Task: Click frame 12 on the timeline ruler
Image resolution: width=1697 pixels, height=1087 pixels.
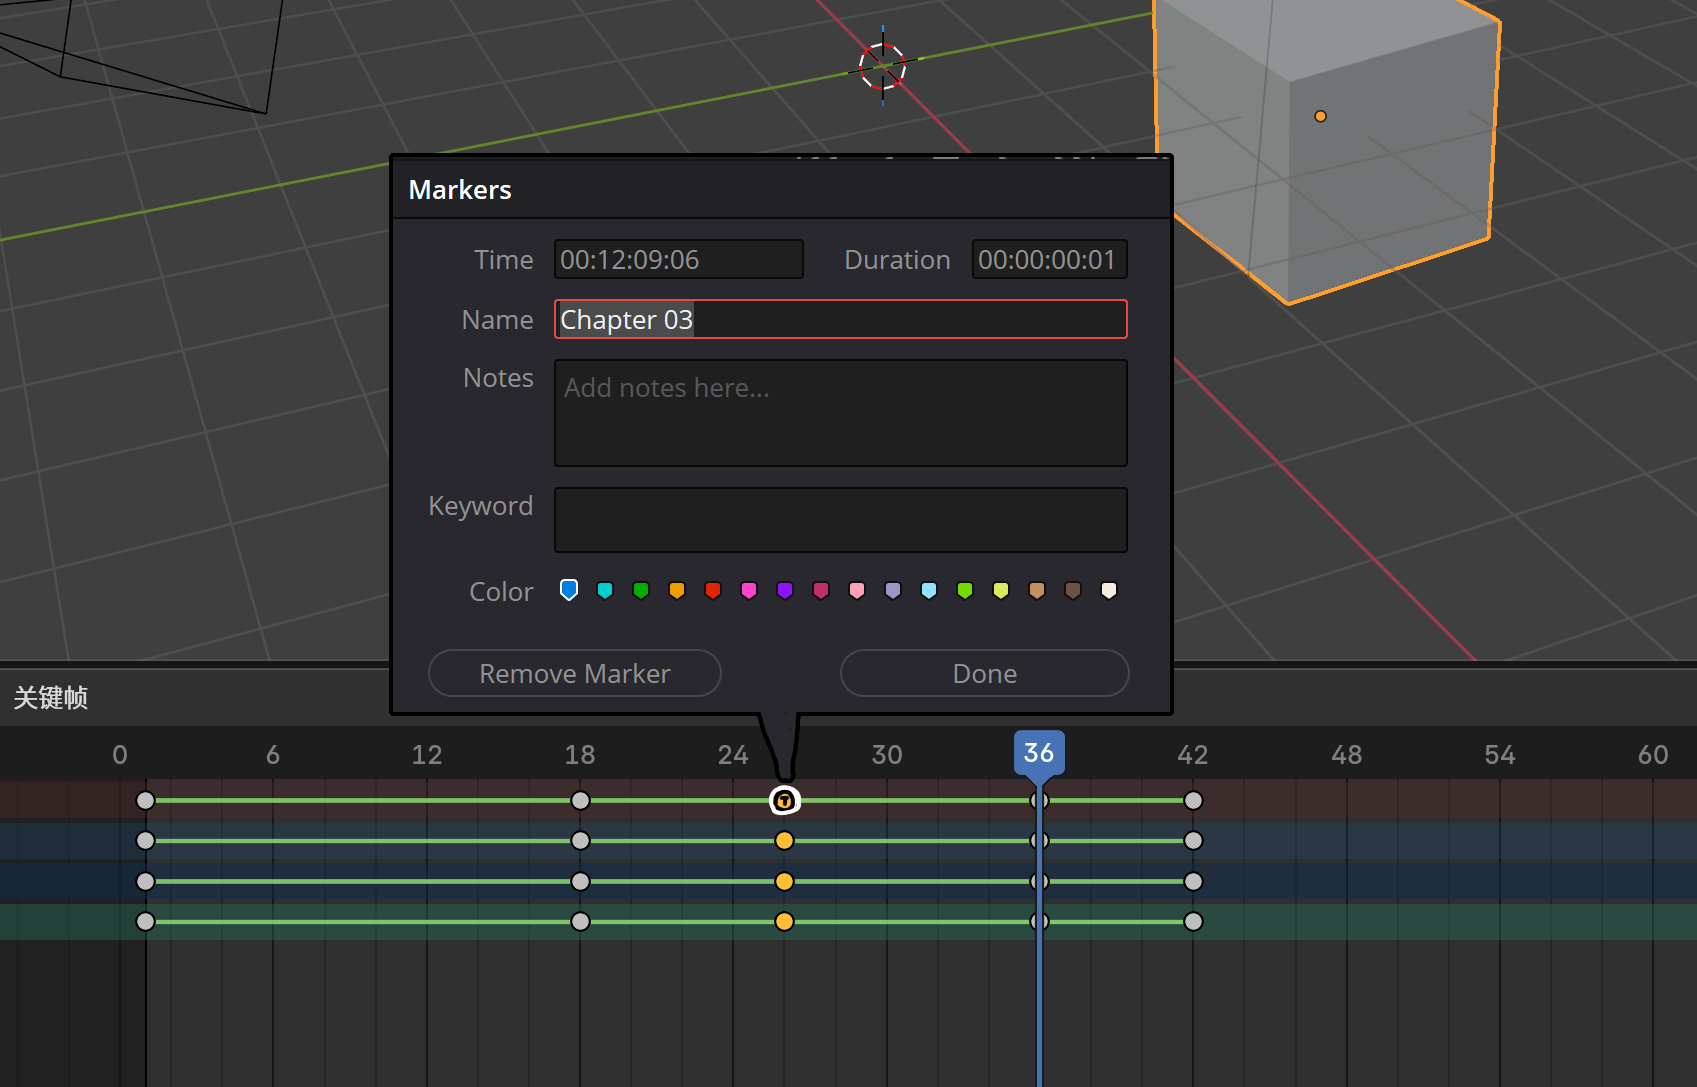Action: [x=427, y=755]
